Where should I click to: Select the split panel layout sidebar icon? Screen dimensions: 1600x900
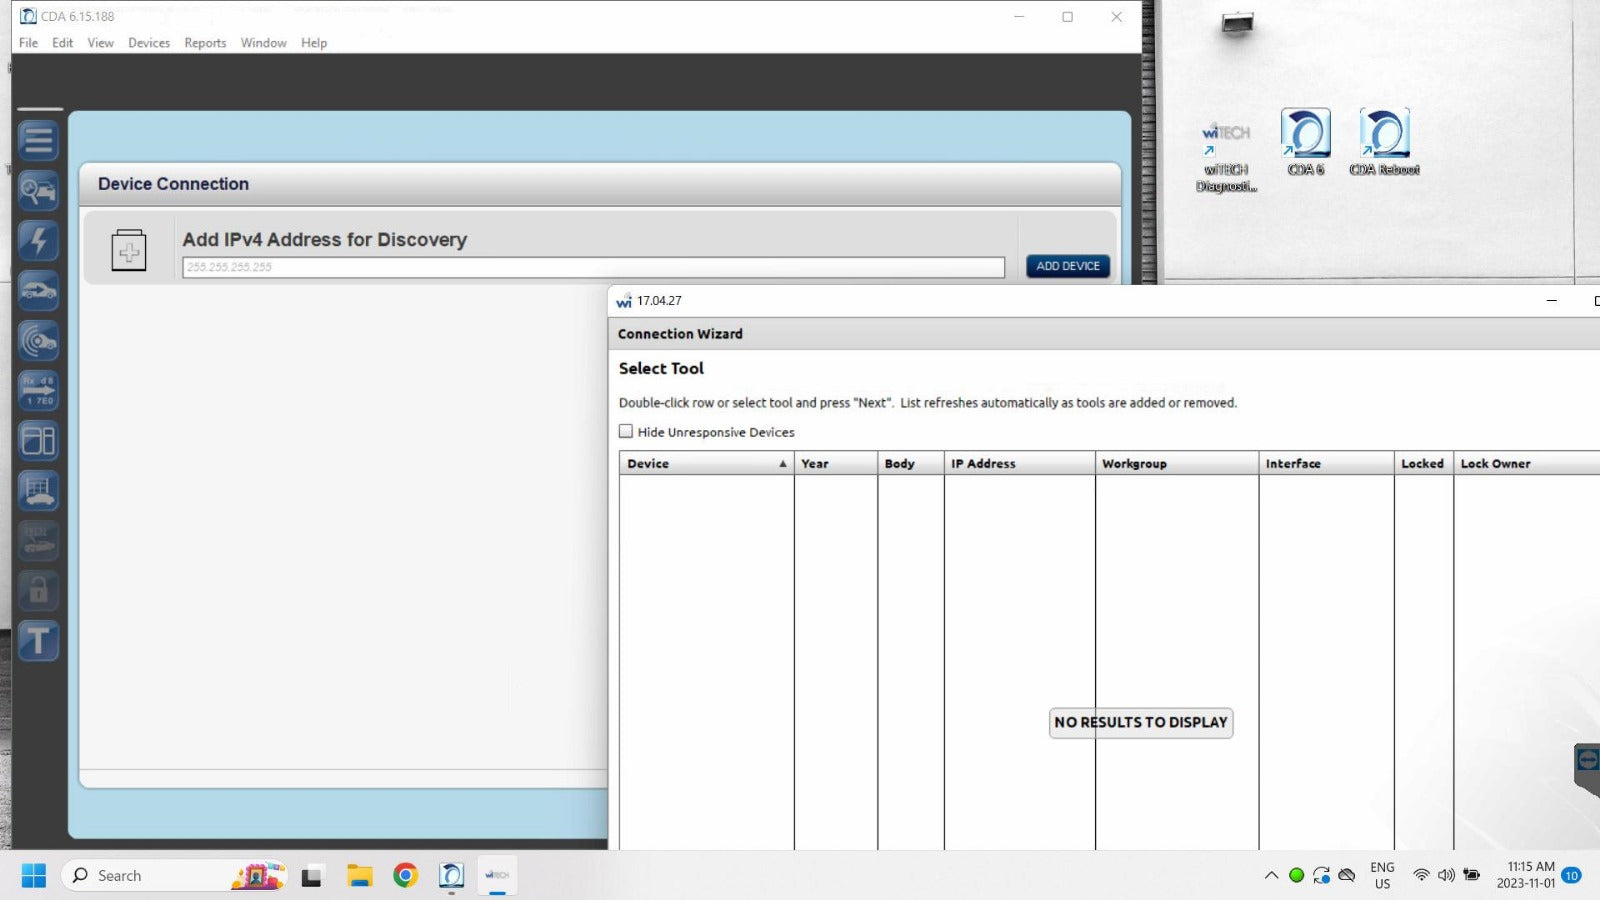tap(38, 441)
